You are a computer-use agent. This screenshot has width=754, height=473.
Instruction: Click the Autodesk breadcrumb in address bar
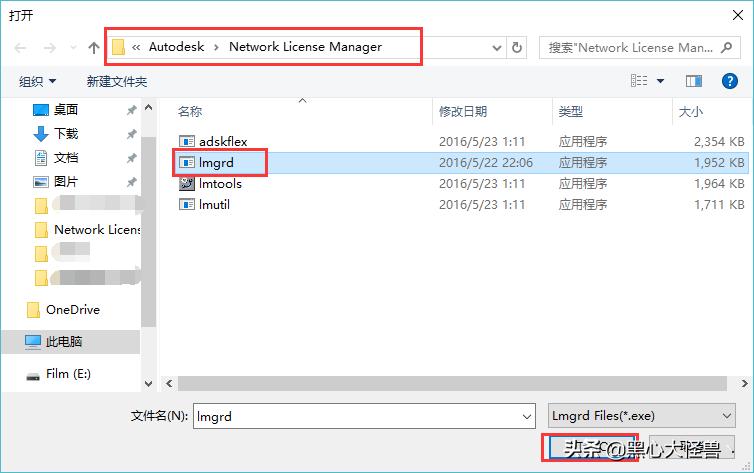click(176, 47)
